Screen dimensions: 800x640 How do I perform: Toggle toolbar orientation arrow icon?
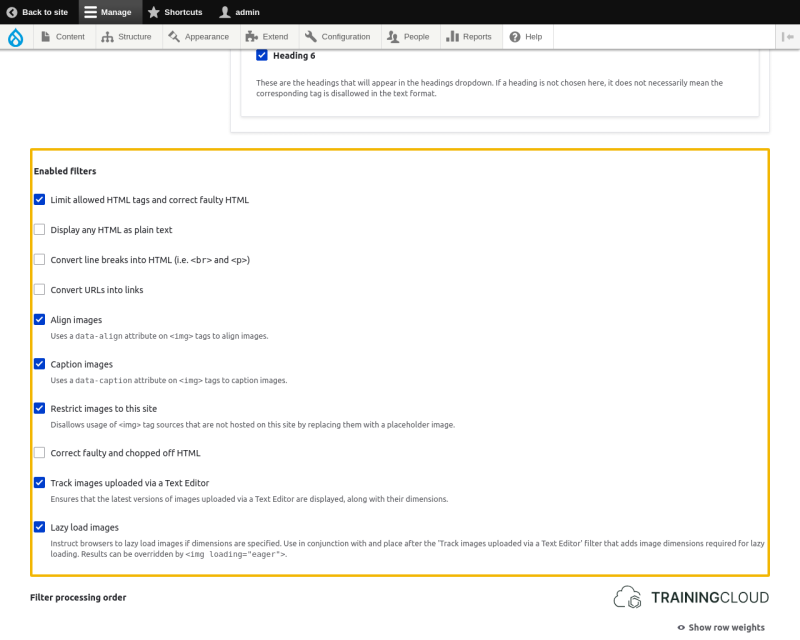(788, 37)
